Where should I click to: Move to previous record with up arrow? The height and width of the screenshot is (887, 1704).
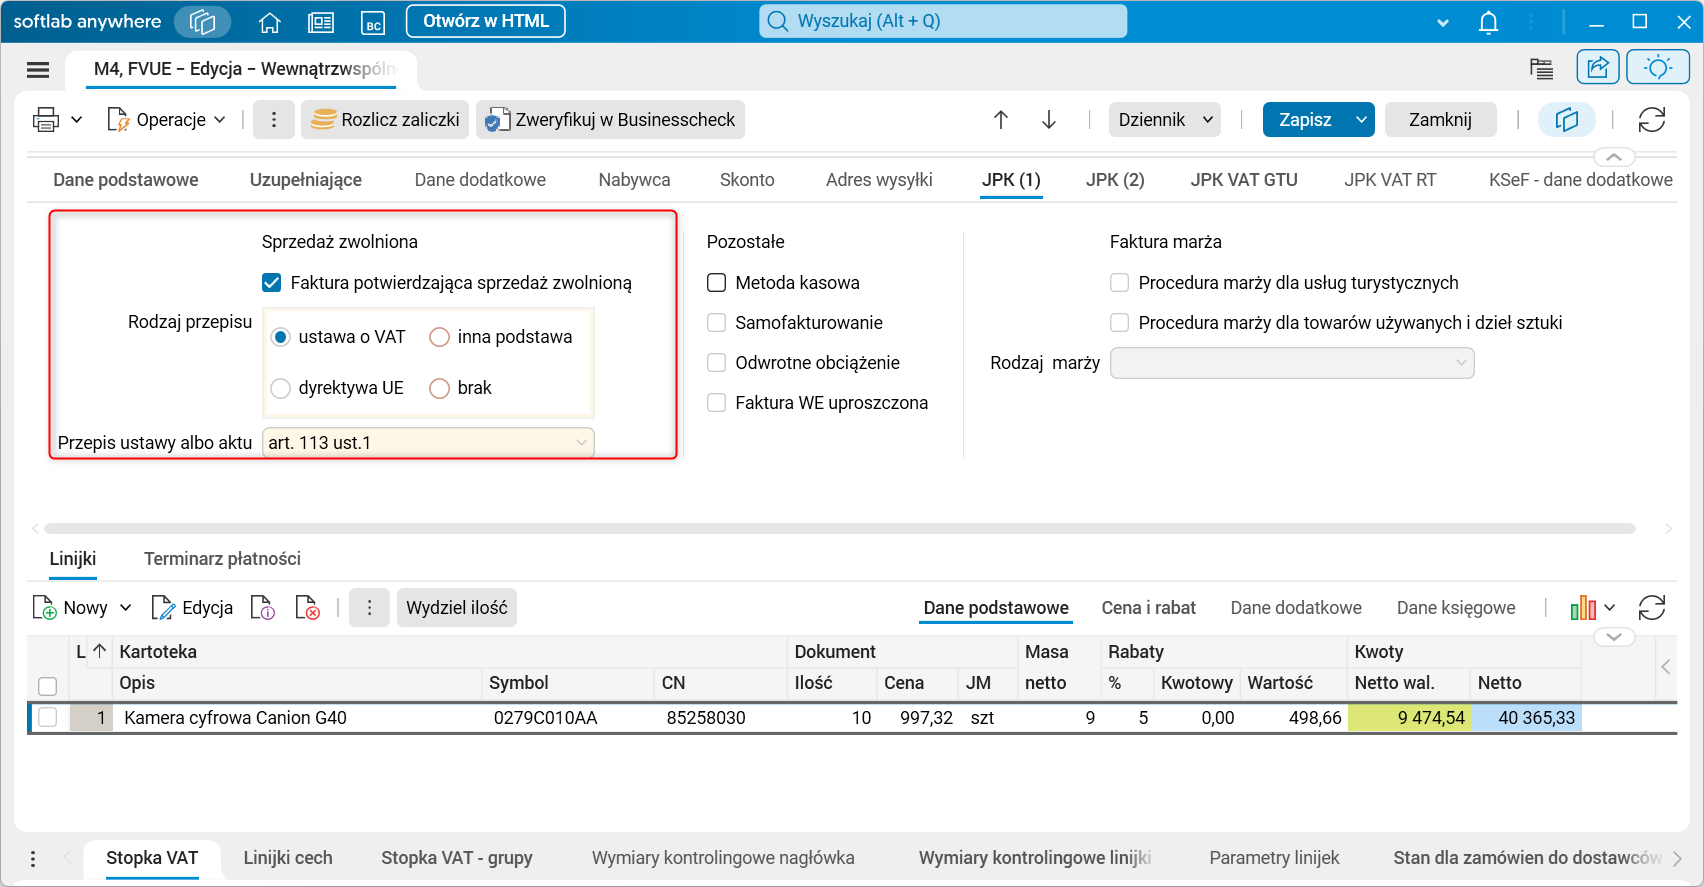(x=1001, y=120)
